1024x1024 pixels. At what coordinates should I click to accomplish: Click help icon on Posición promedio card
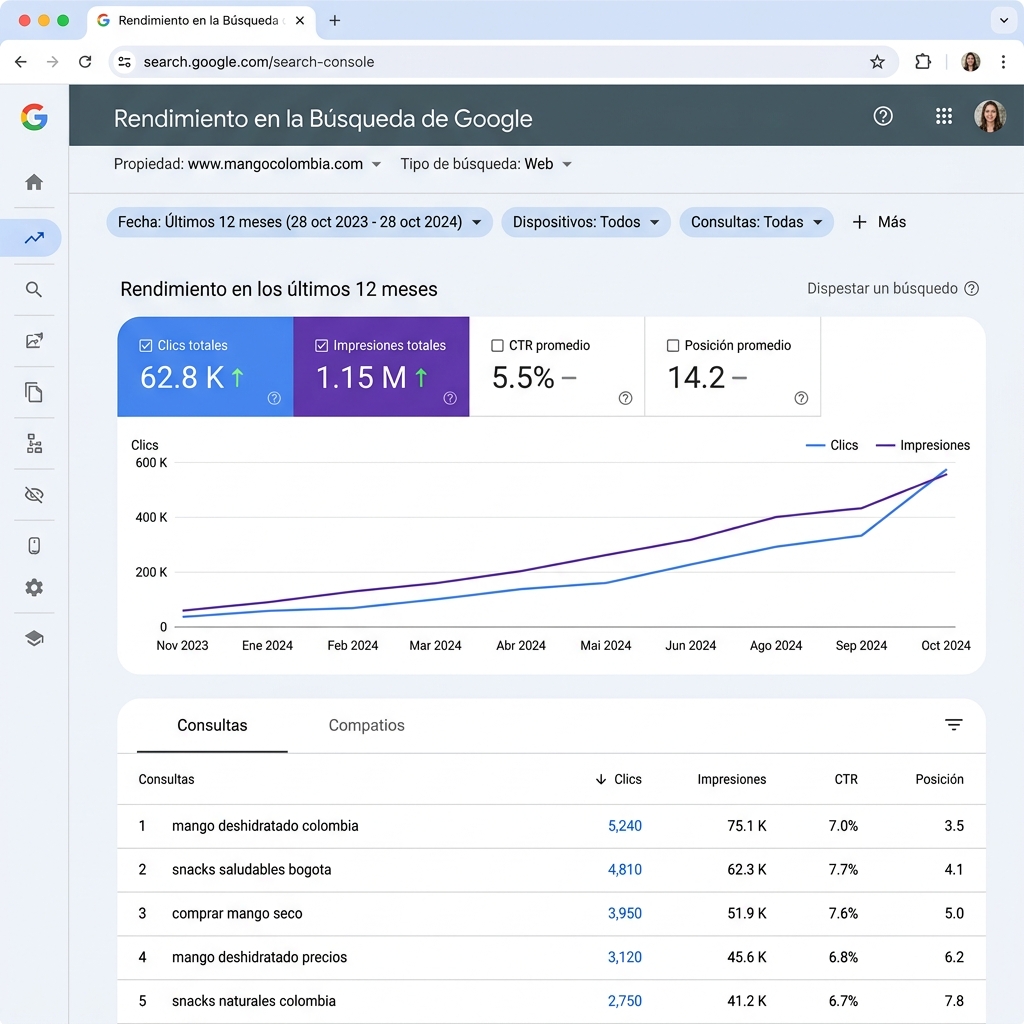click(x=801, y=398)
